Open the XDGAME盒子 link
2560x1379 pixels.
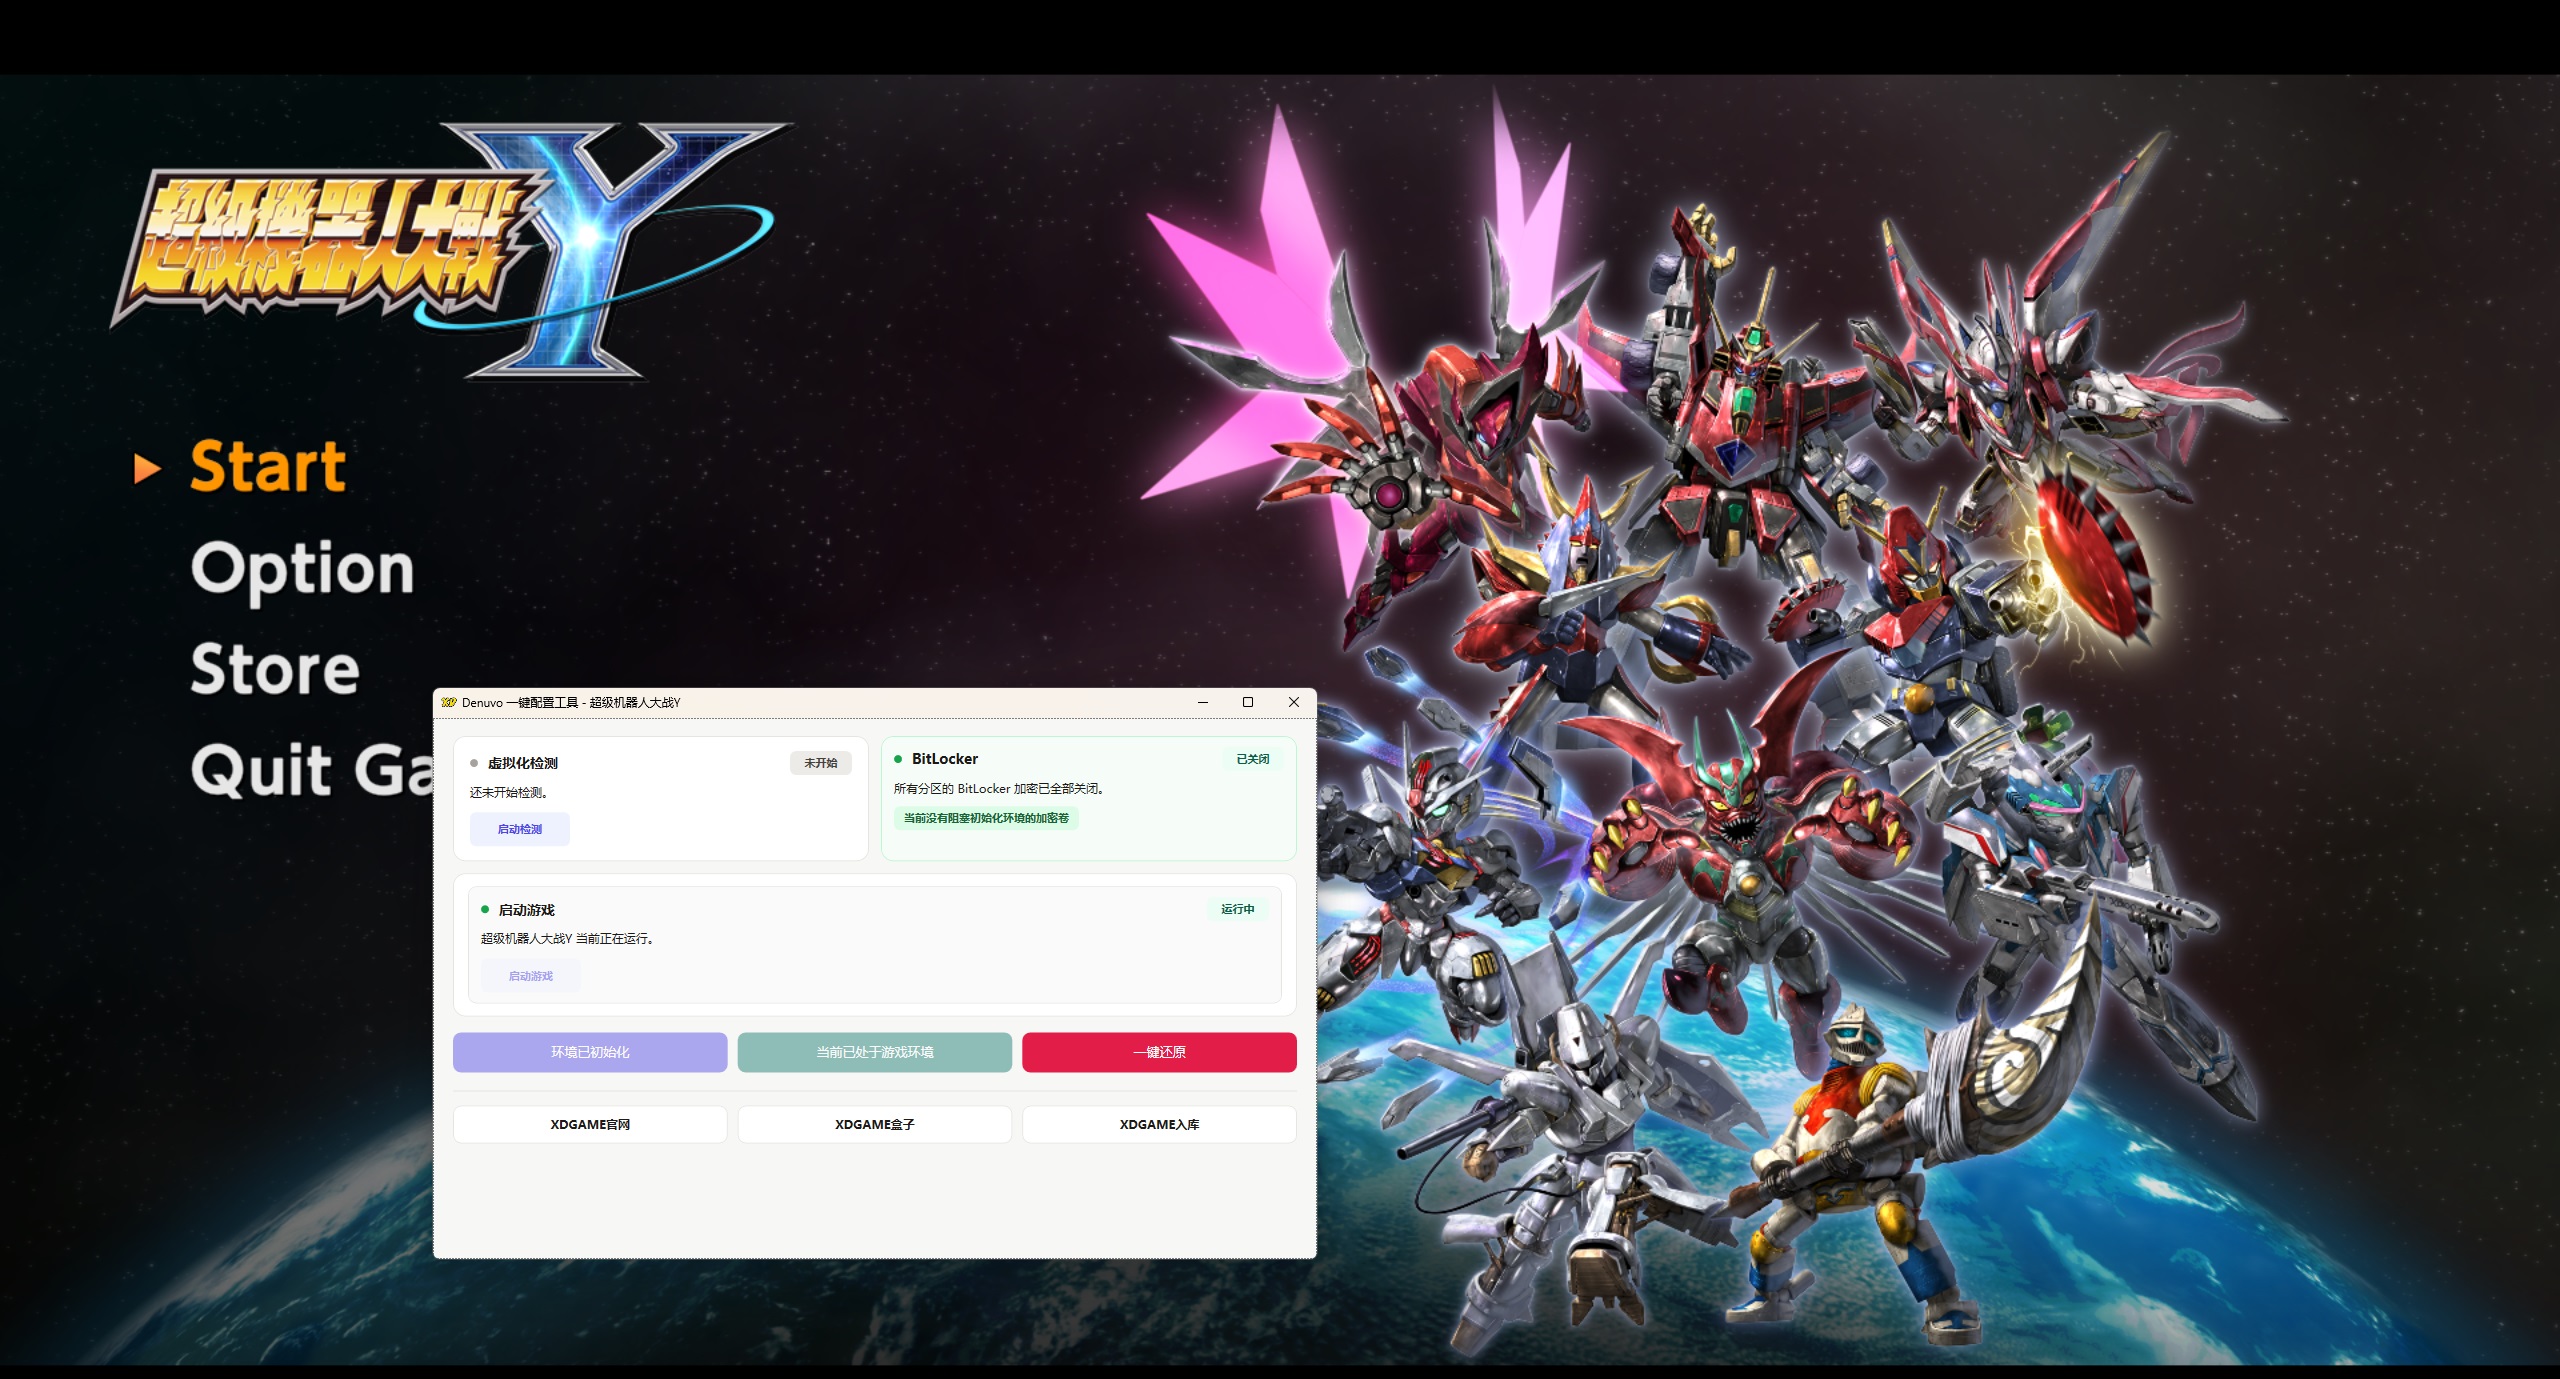(875, 1124)
